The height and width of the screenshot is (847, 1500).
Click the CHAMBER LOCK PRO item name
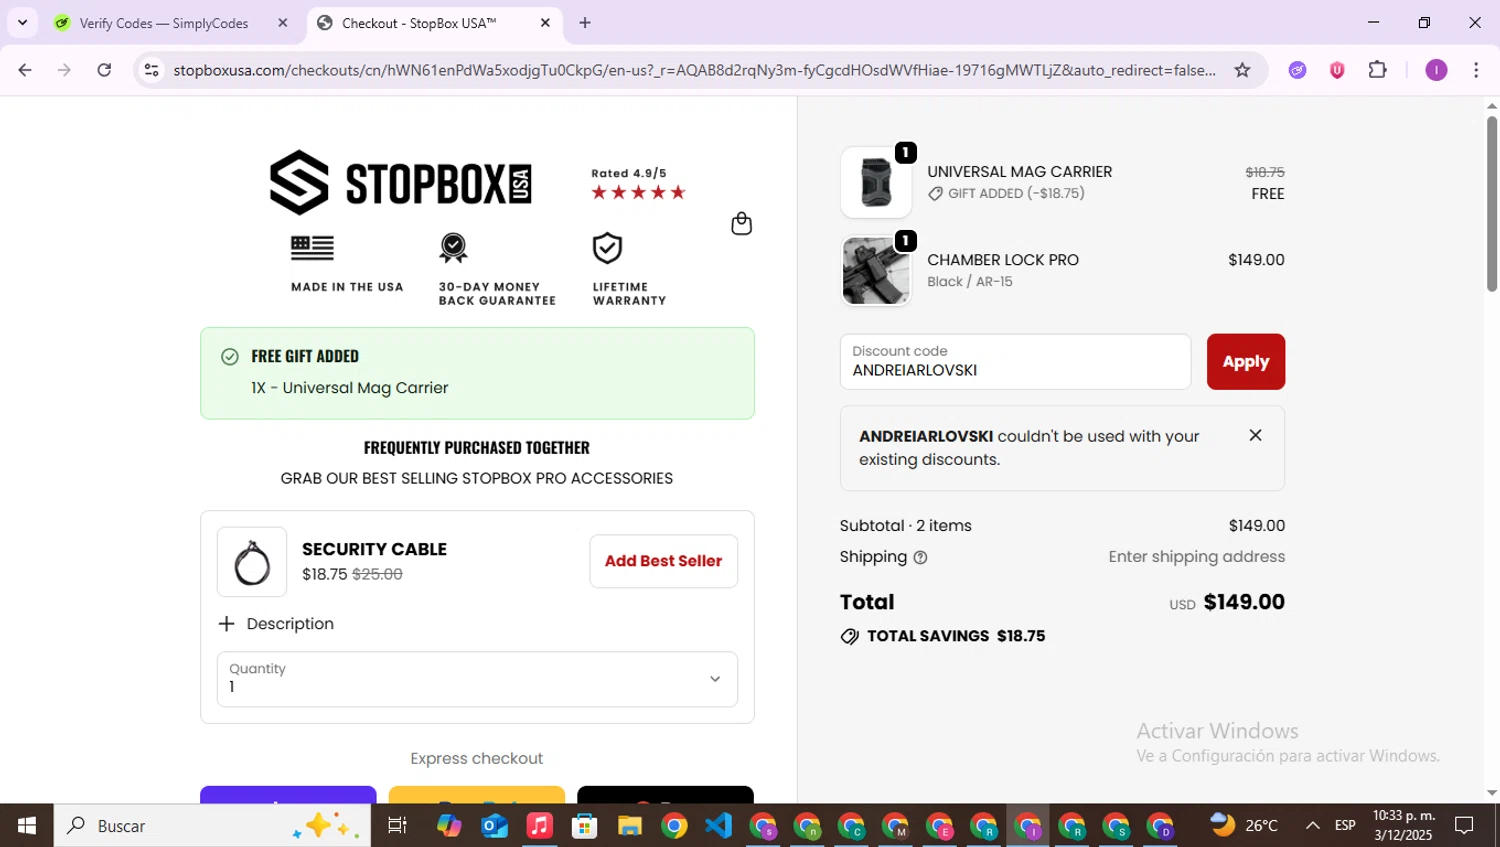click(x=1003, y=260)
